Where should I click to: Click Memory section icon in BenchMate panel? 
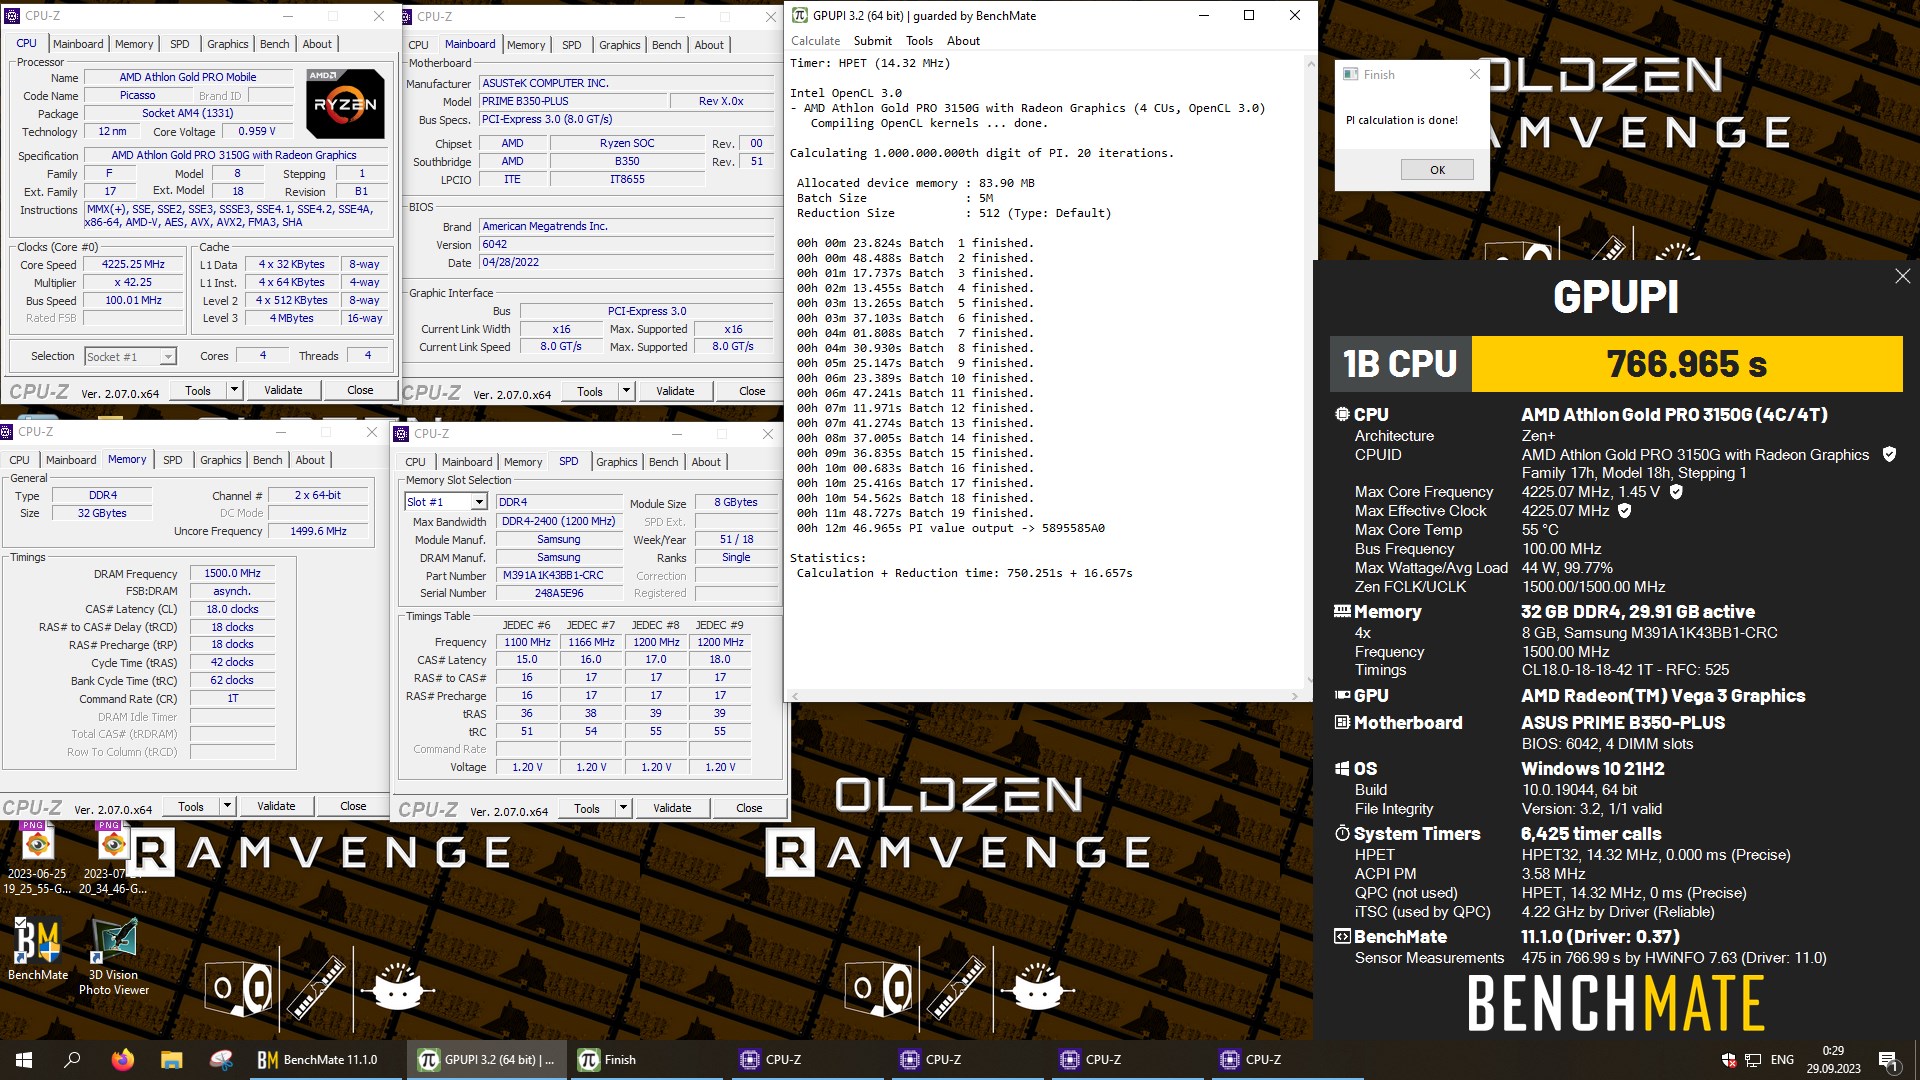[1342, 611]
